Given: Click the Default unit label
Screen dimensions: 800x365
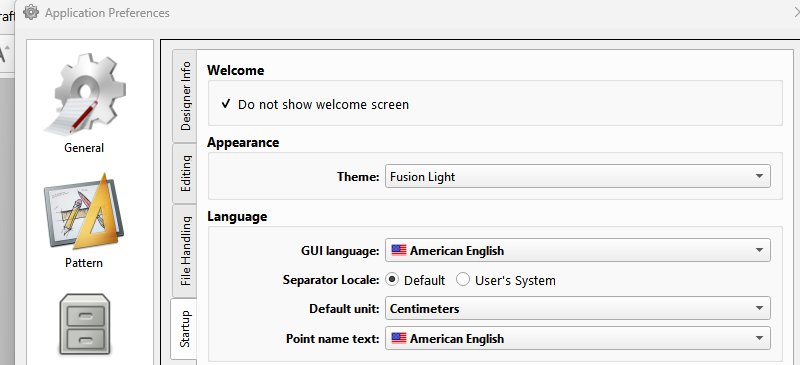Looking at the screenshot, I should pos(344,309).
